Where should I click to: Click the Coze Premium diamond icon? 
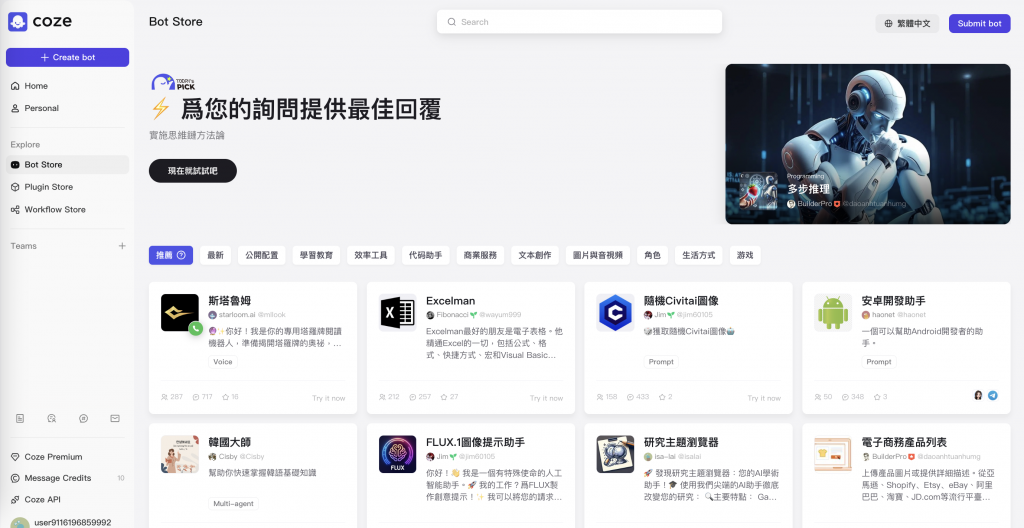tap(15, 457)
